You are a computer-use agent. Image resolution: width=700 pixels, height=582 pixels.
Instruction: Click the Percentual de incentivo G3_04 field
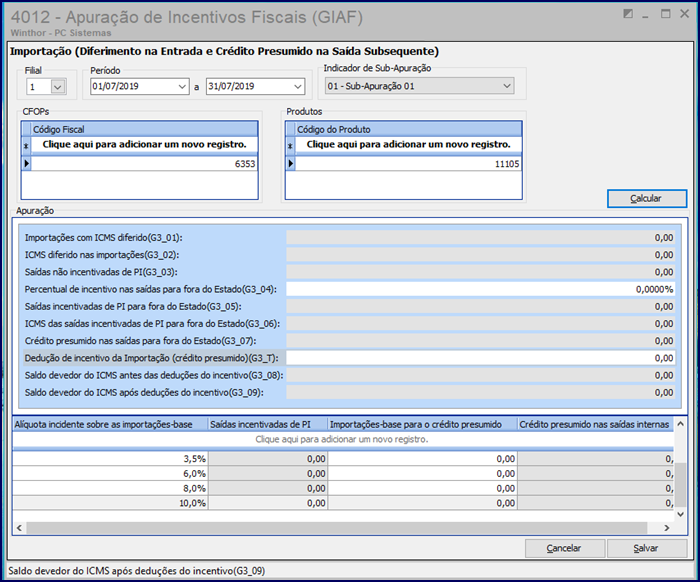pyautogui.click(x=480, y=289)
